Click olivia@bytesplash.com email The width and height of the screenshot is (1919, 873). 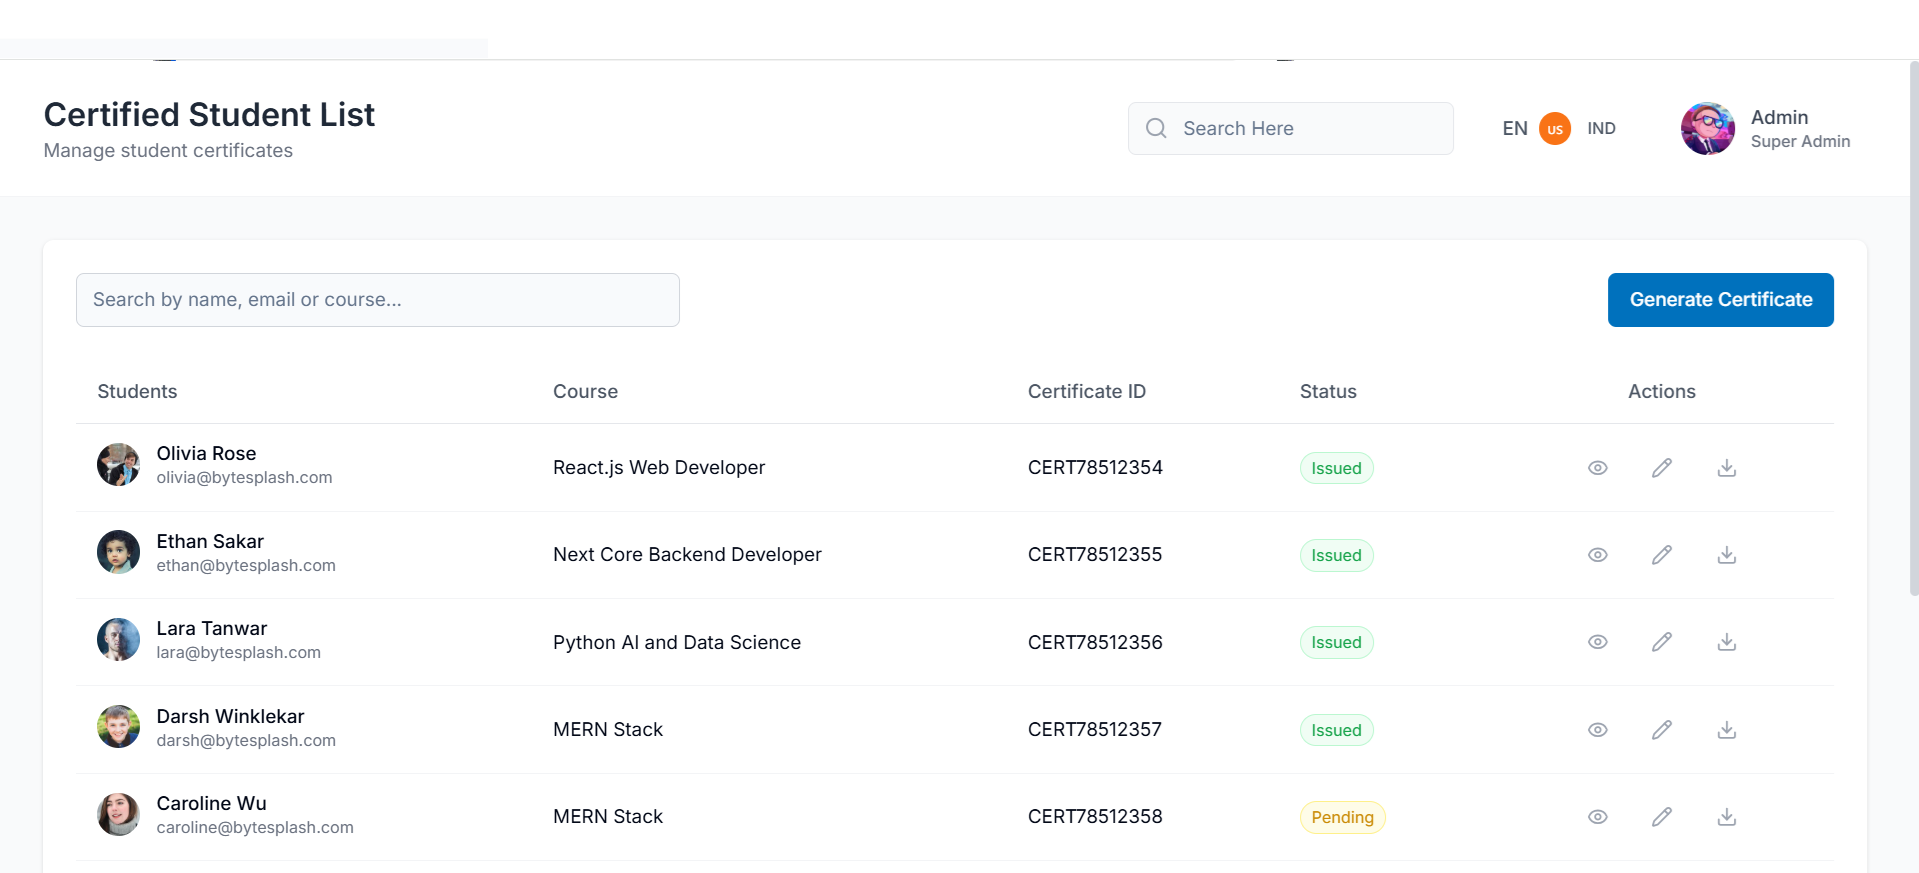(244, 478)
